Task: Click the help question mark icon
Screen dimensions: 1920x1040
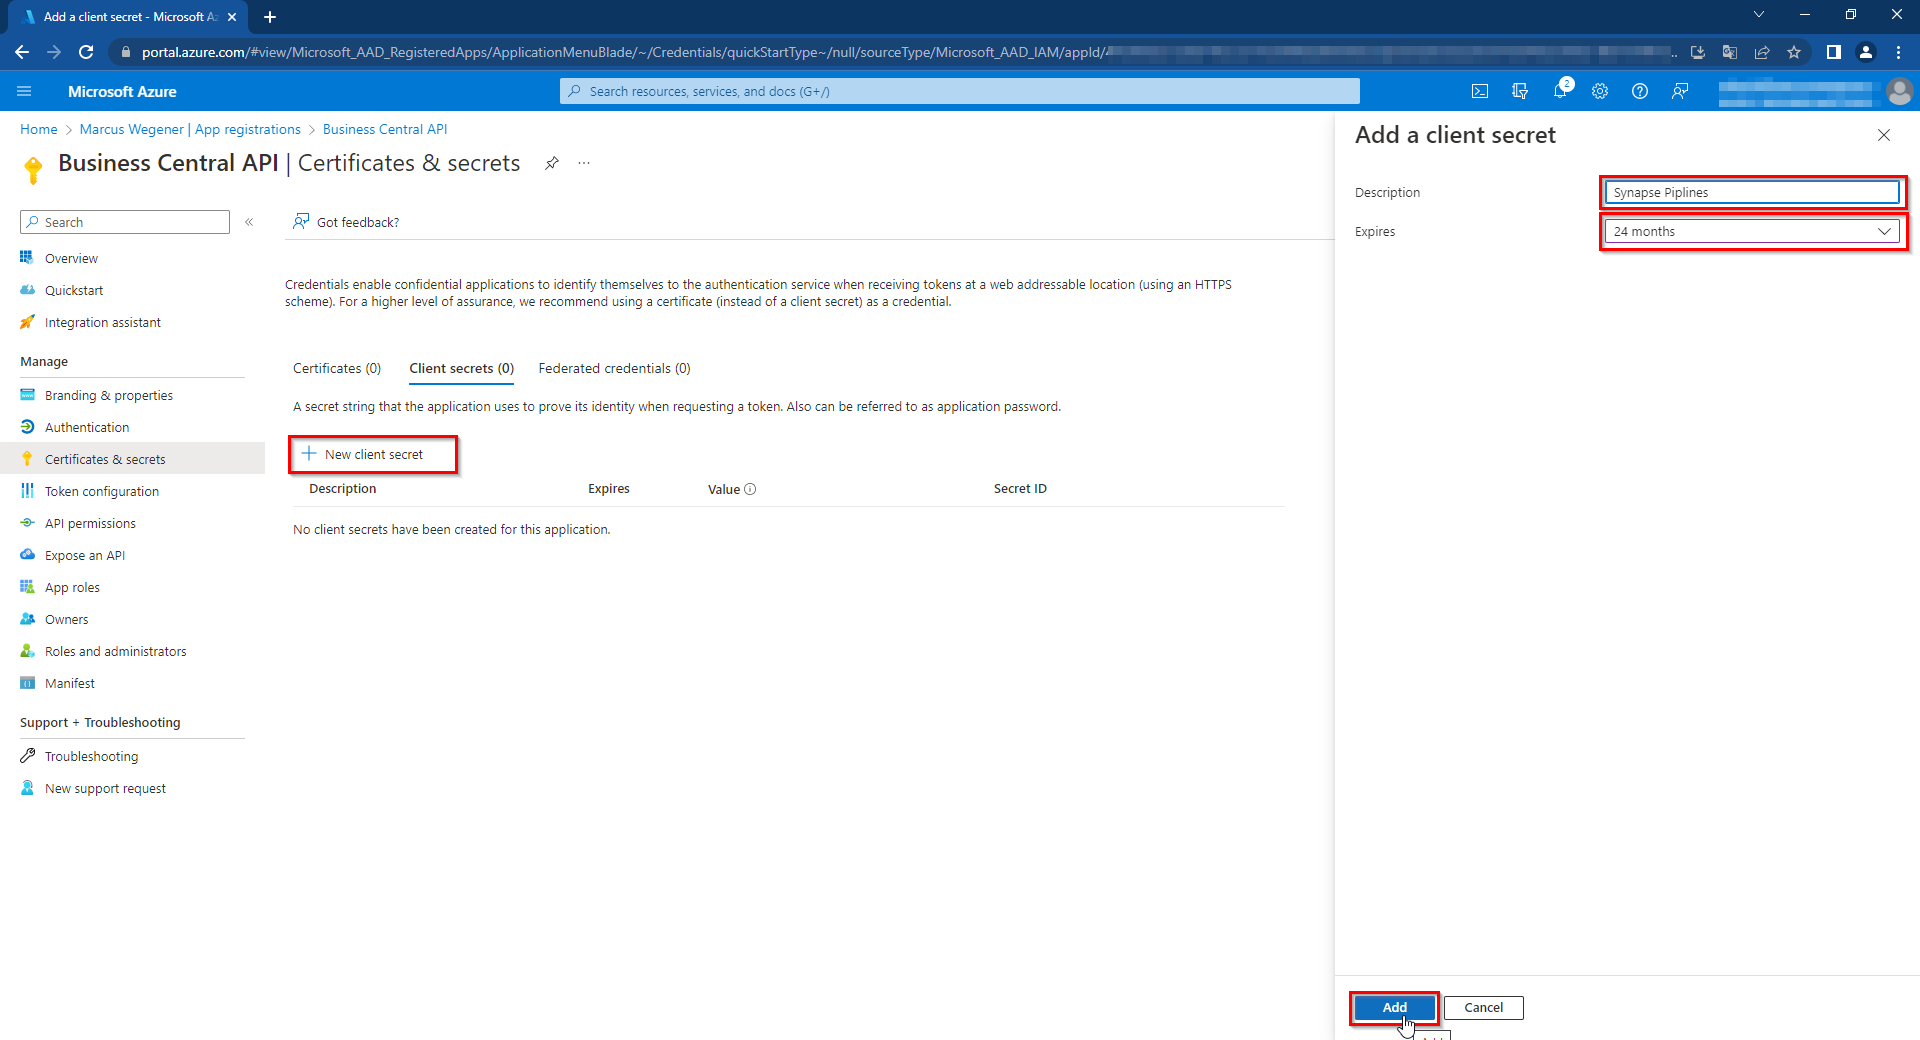Action: pos(1640,91)
